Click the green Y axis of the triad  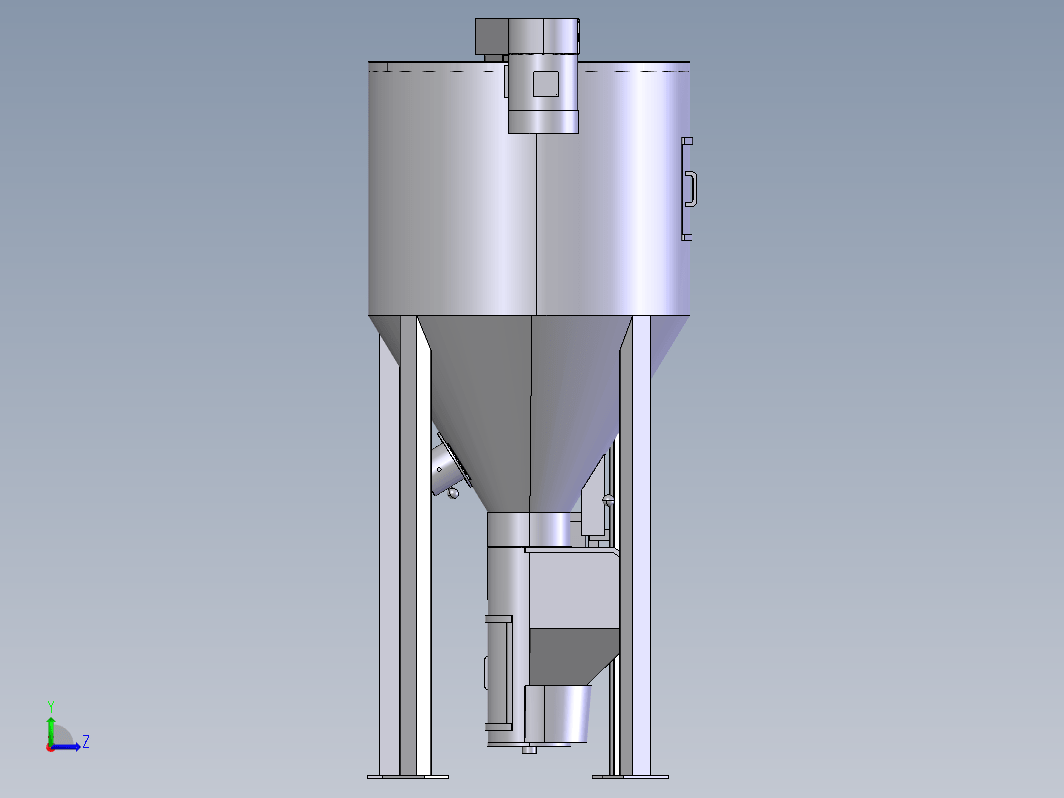pyautogui.click(x=51, y=729)
